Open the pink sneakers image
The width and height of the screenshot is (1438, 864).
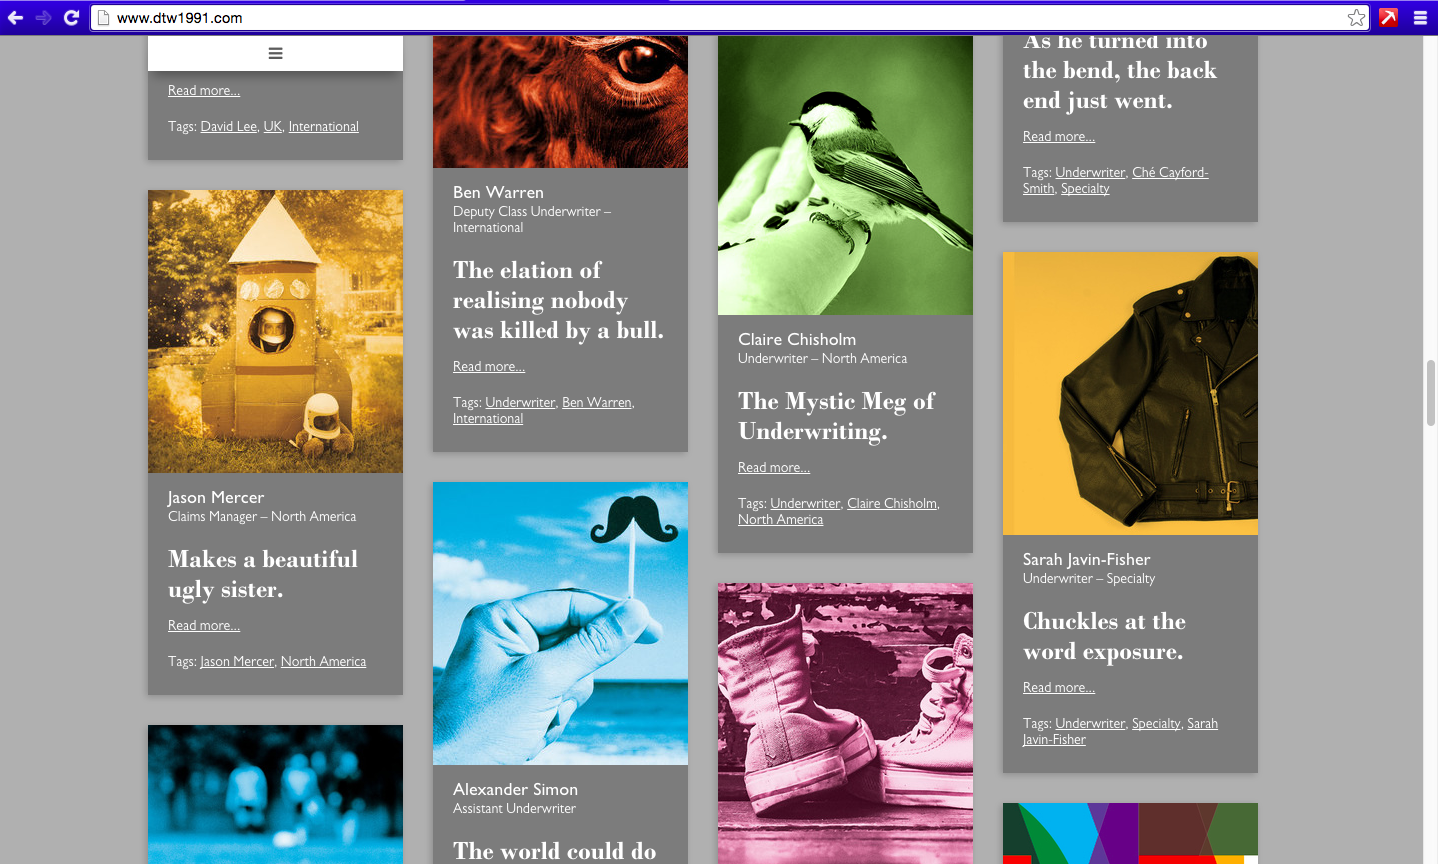(845, 724)
